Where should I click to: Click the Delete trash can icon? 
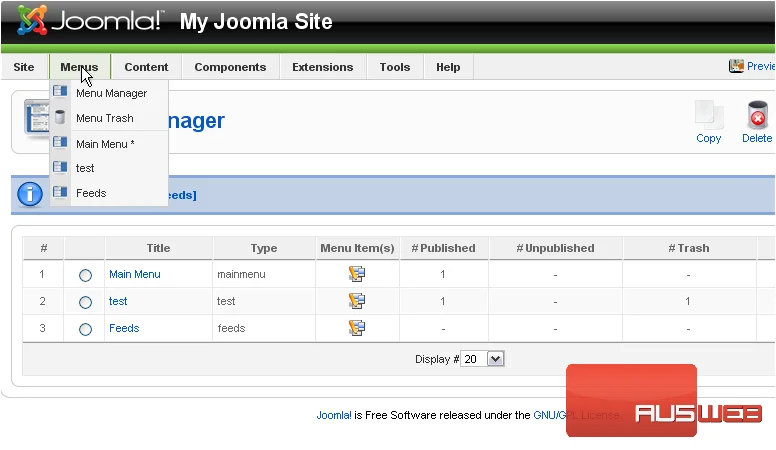(757, 115)
